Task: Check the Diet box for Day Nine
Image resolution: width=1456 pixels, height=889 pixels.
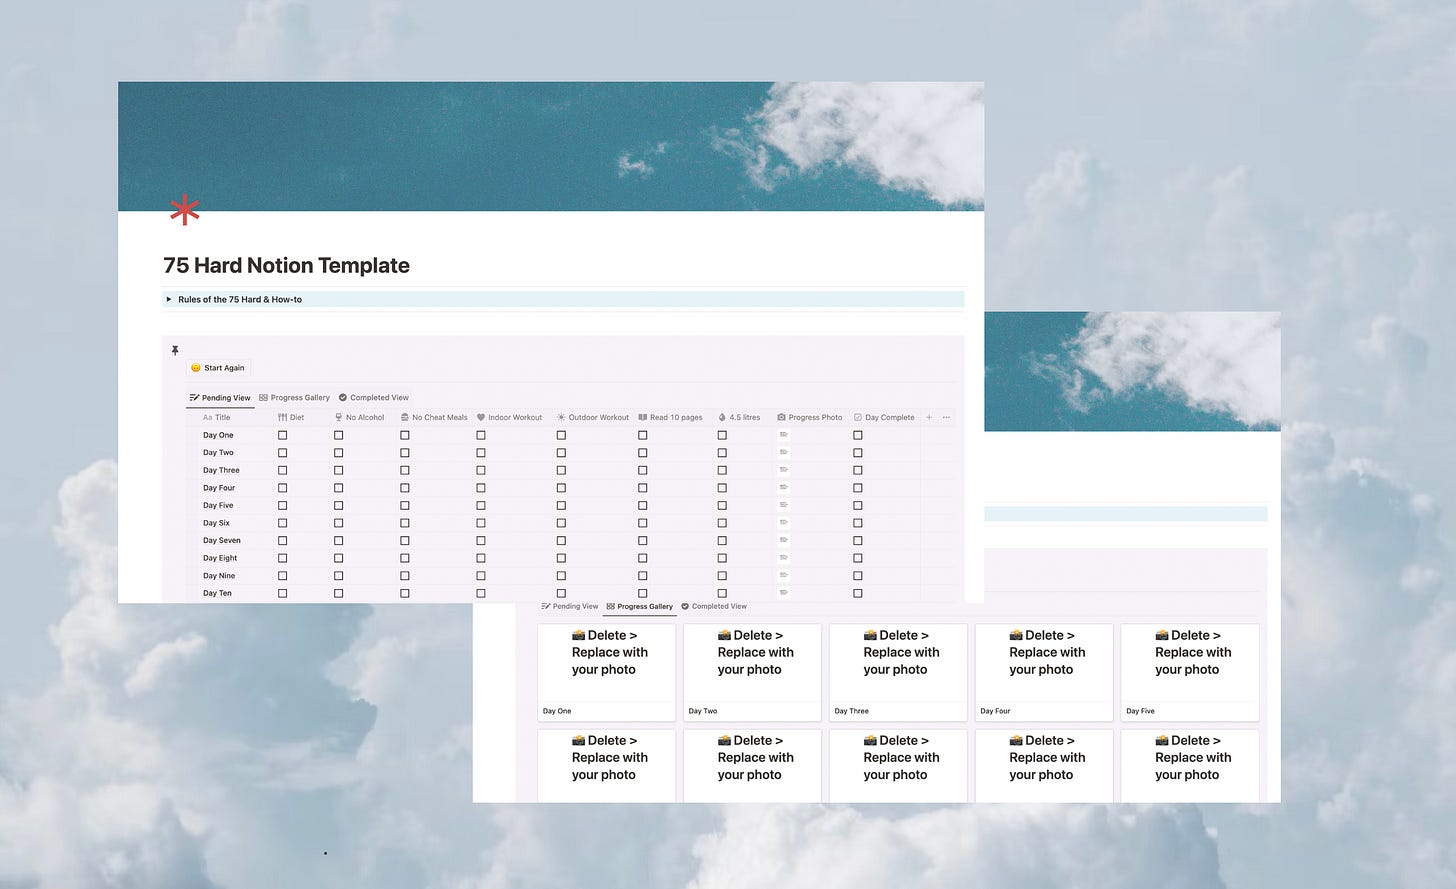Action: (283, 576)
